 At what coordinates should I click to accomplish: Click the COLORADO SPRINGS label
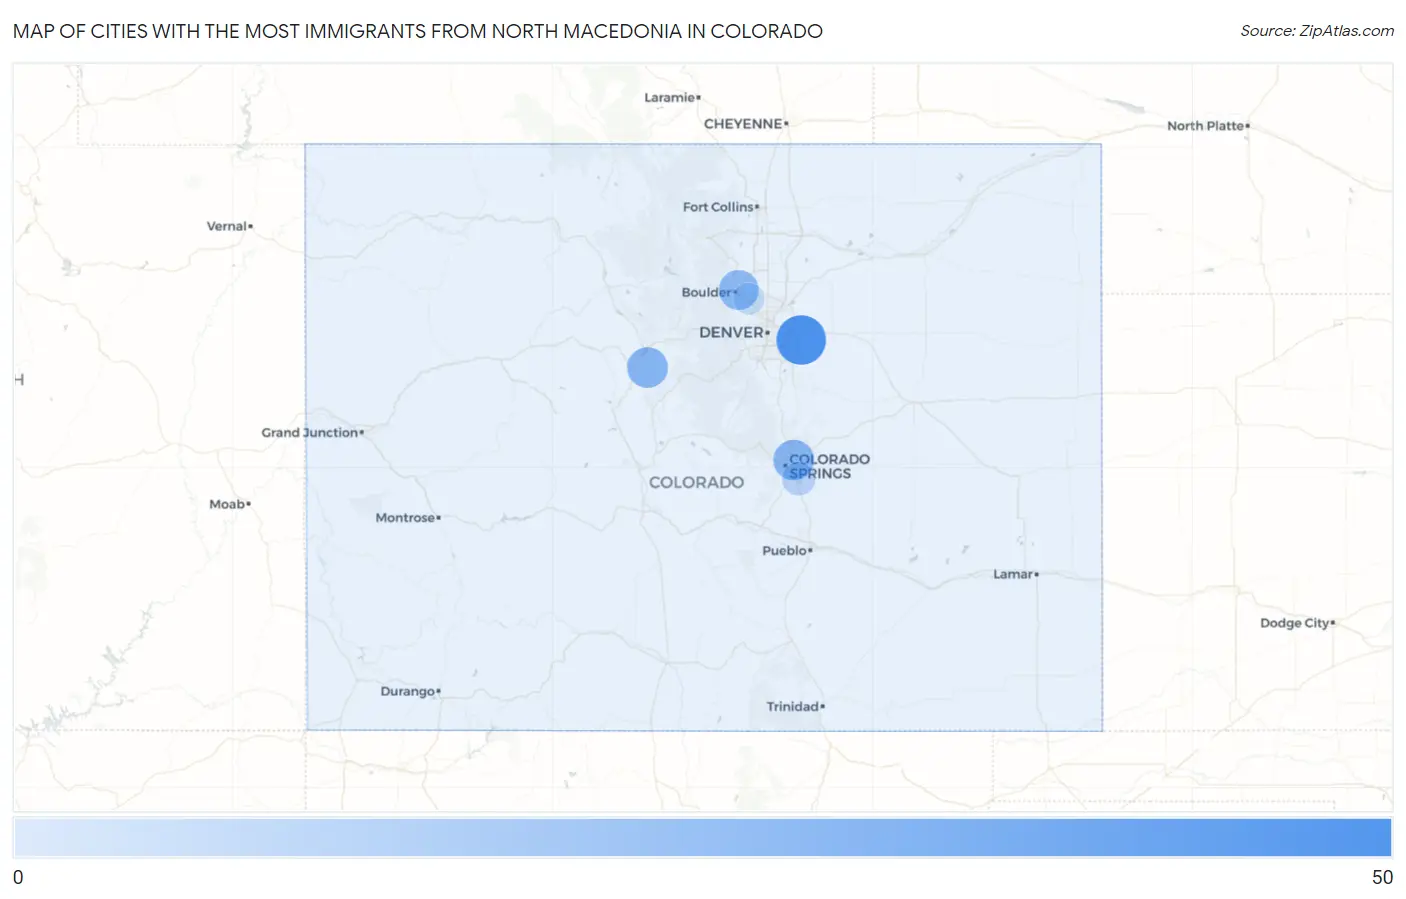tap(829, 467)
